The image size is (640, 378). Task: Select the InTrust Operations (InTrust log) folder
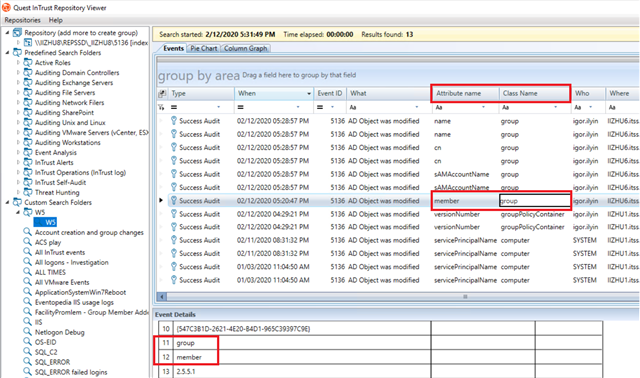(x=80, y=173)
